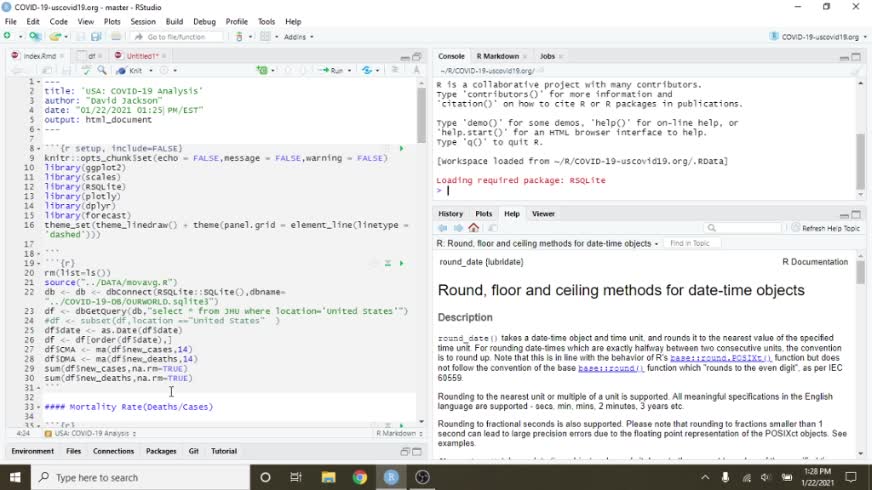Click Refresh Help Topic
This screenshot has width=872, height=490.
pos(826,228)
